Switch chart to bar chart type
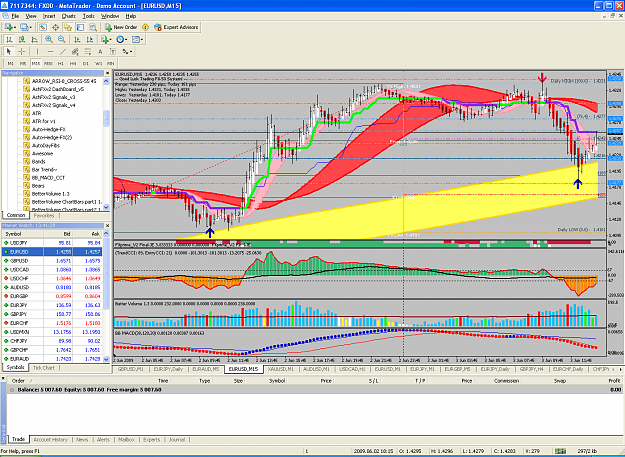This screenshot has width=625, height=457. (x=9, y=39)
